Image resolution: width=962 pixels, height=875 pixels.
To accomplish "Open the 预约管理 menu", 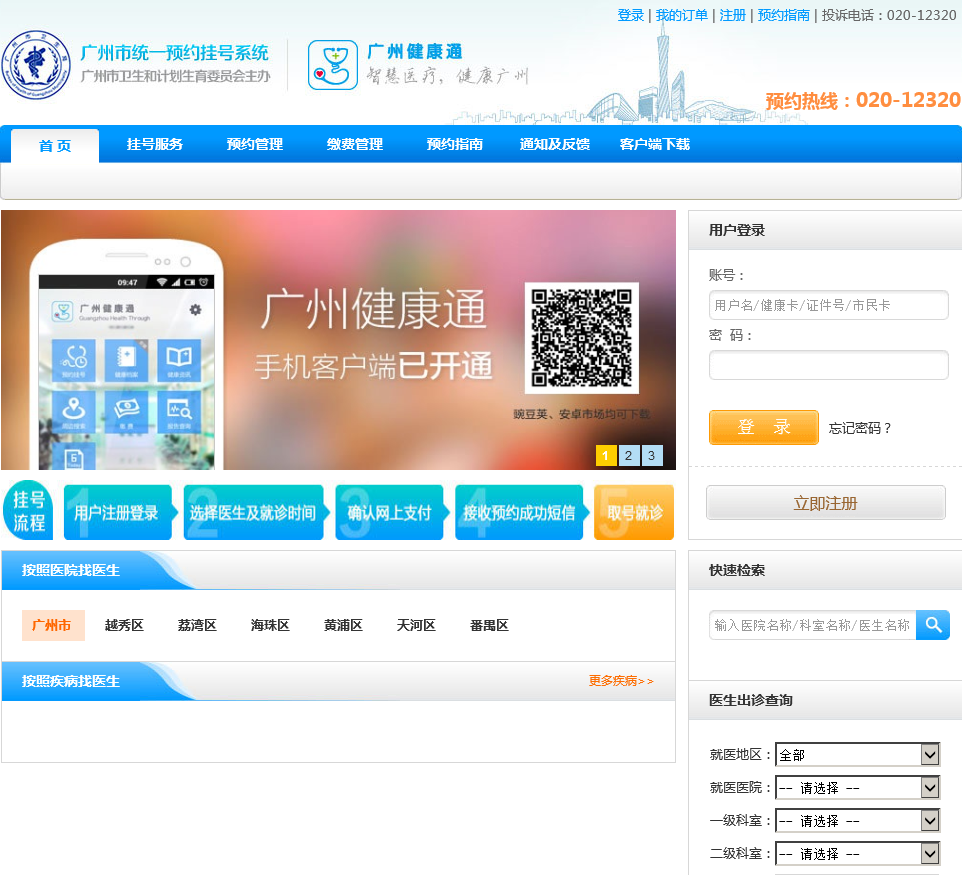I will [255, 144].
